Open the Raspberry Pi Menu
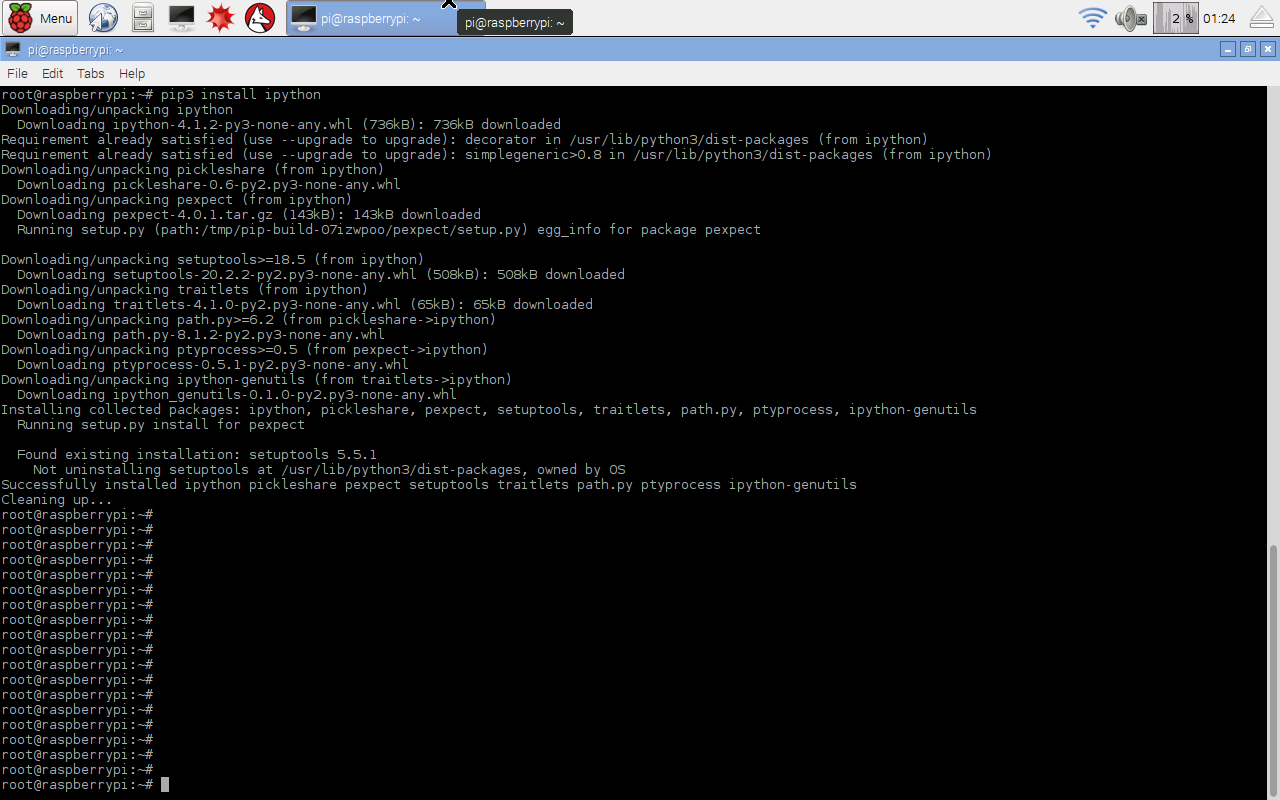 click(x=41, y=17)
